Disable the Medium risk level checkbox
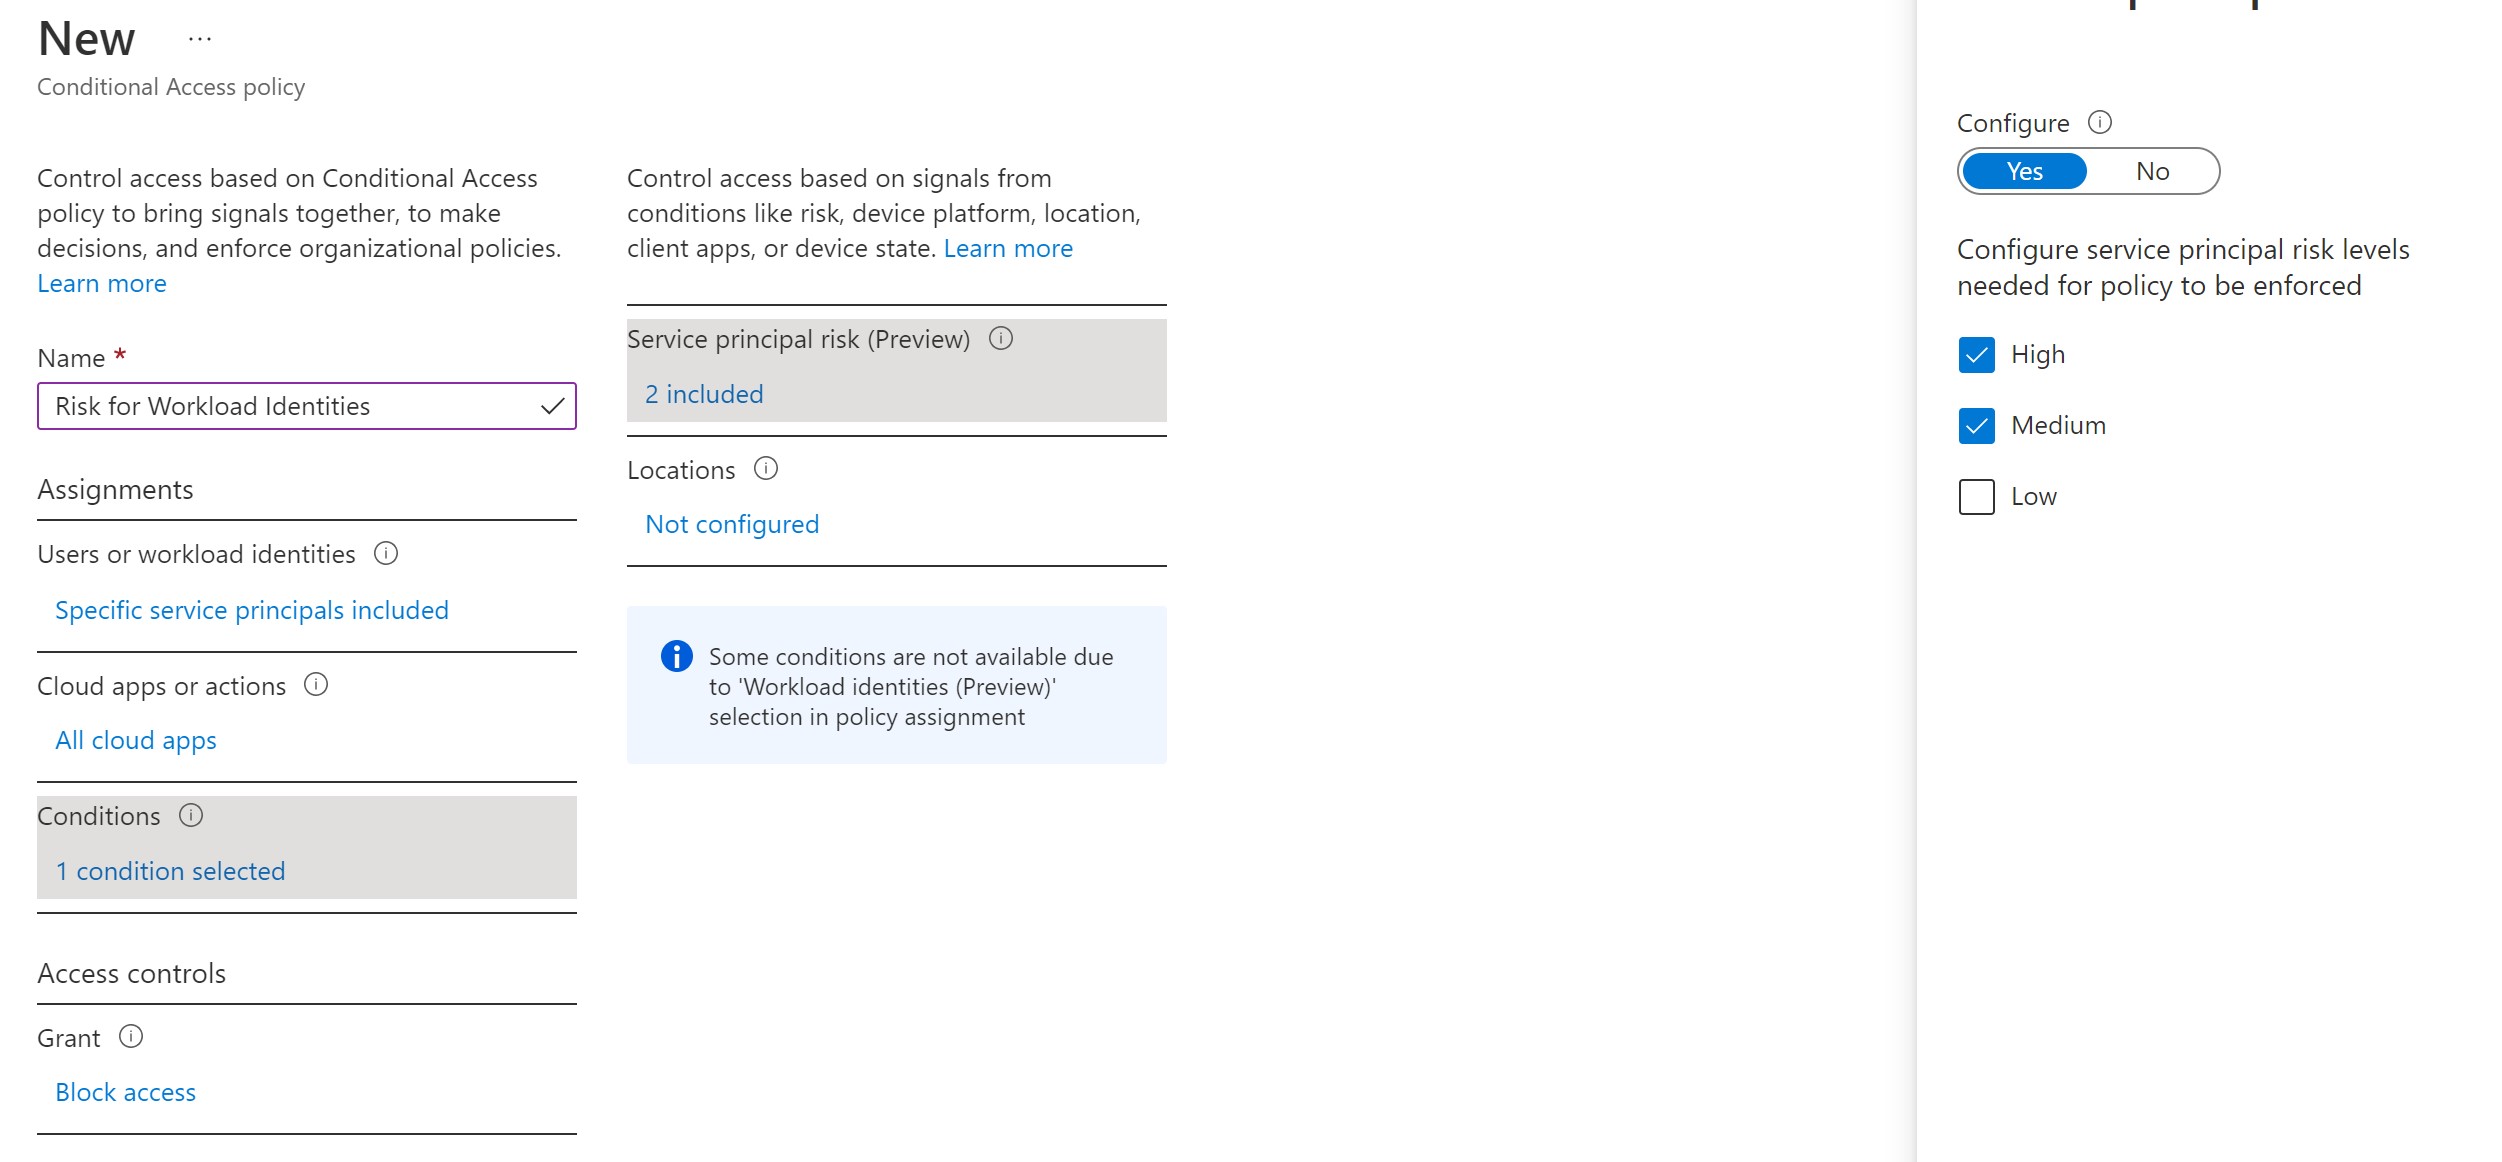The height and width of the screenshot is (1162, 2502). [x=1977, y=425]
